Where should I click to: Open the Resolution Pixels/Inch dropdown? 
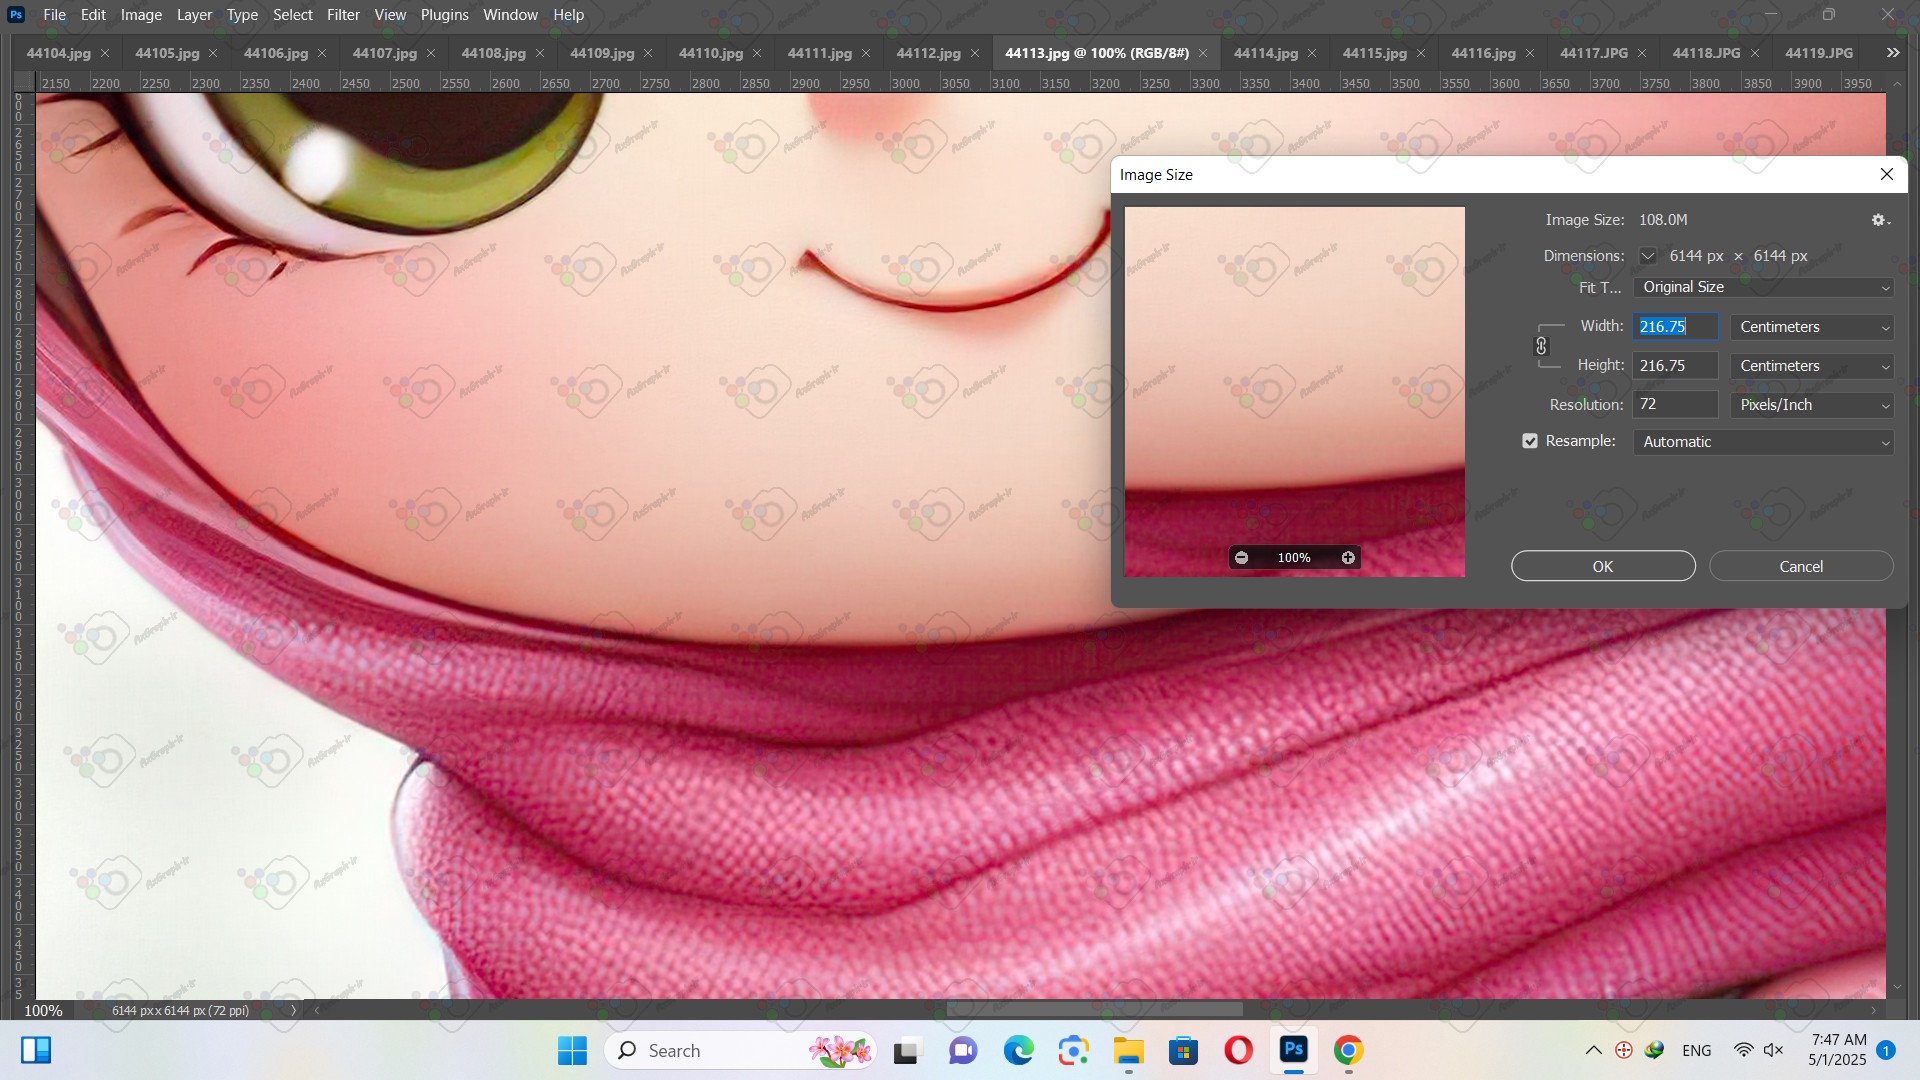coord(1812,405)
